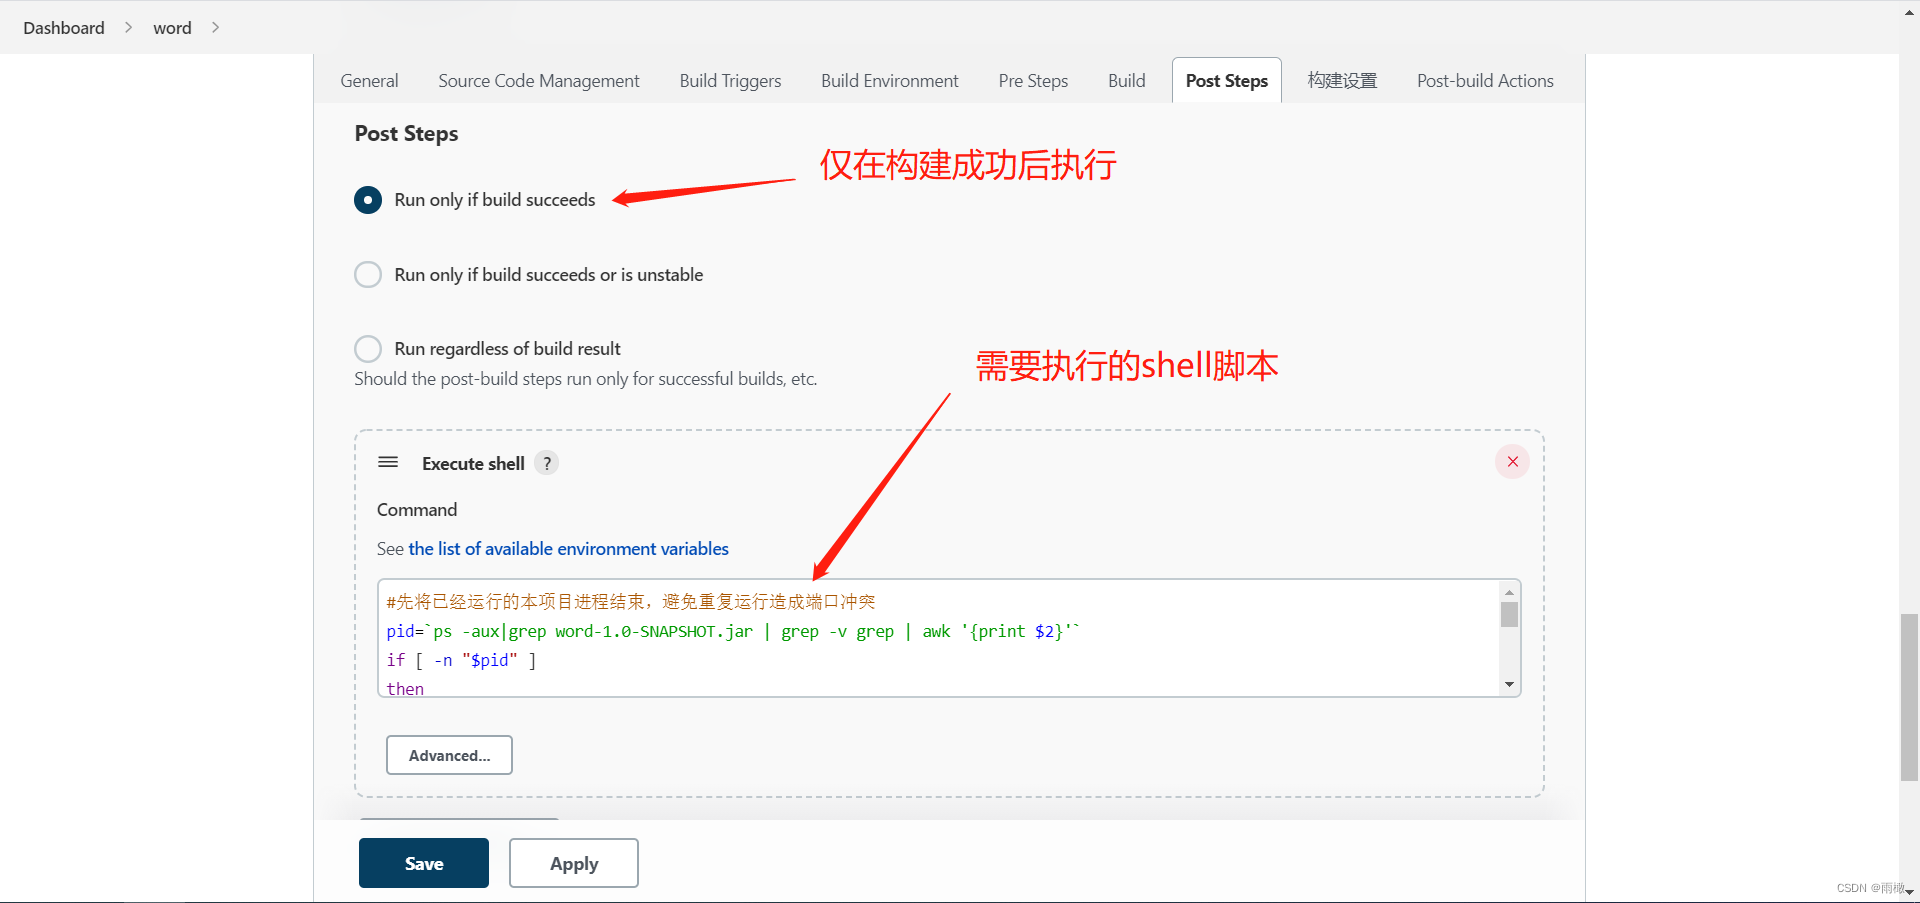This screenshot has height=903, width=1920.
Task: Click the Apply button
Action: (x=574, y=863)
